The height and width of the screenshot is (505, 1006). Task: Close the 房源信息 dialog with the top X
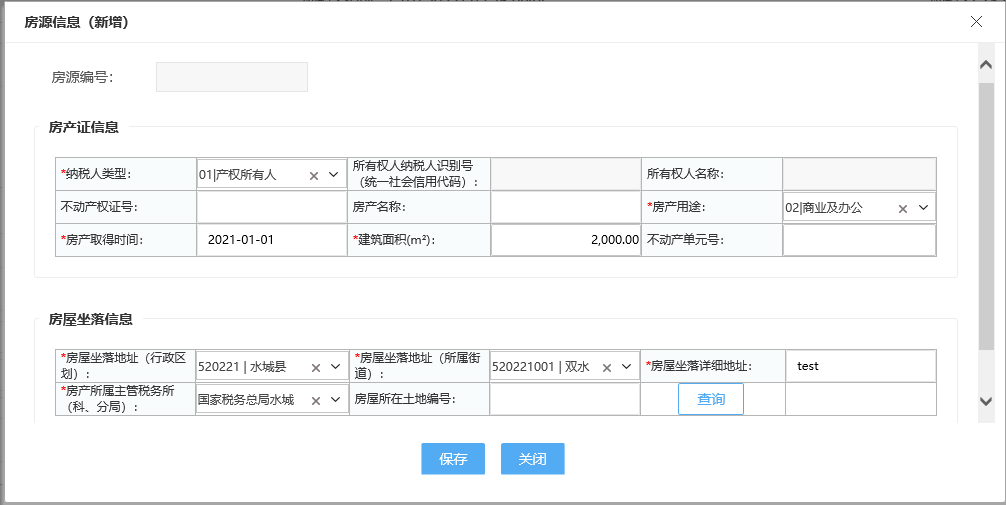tap(976, 21)
